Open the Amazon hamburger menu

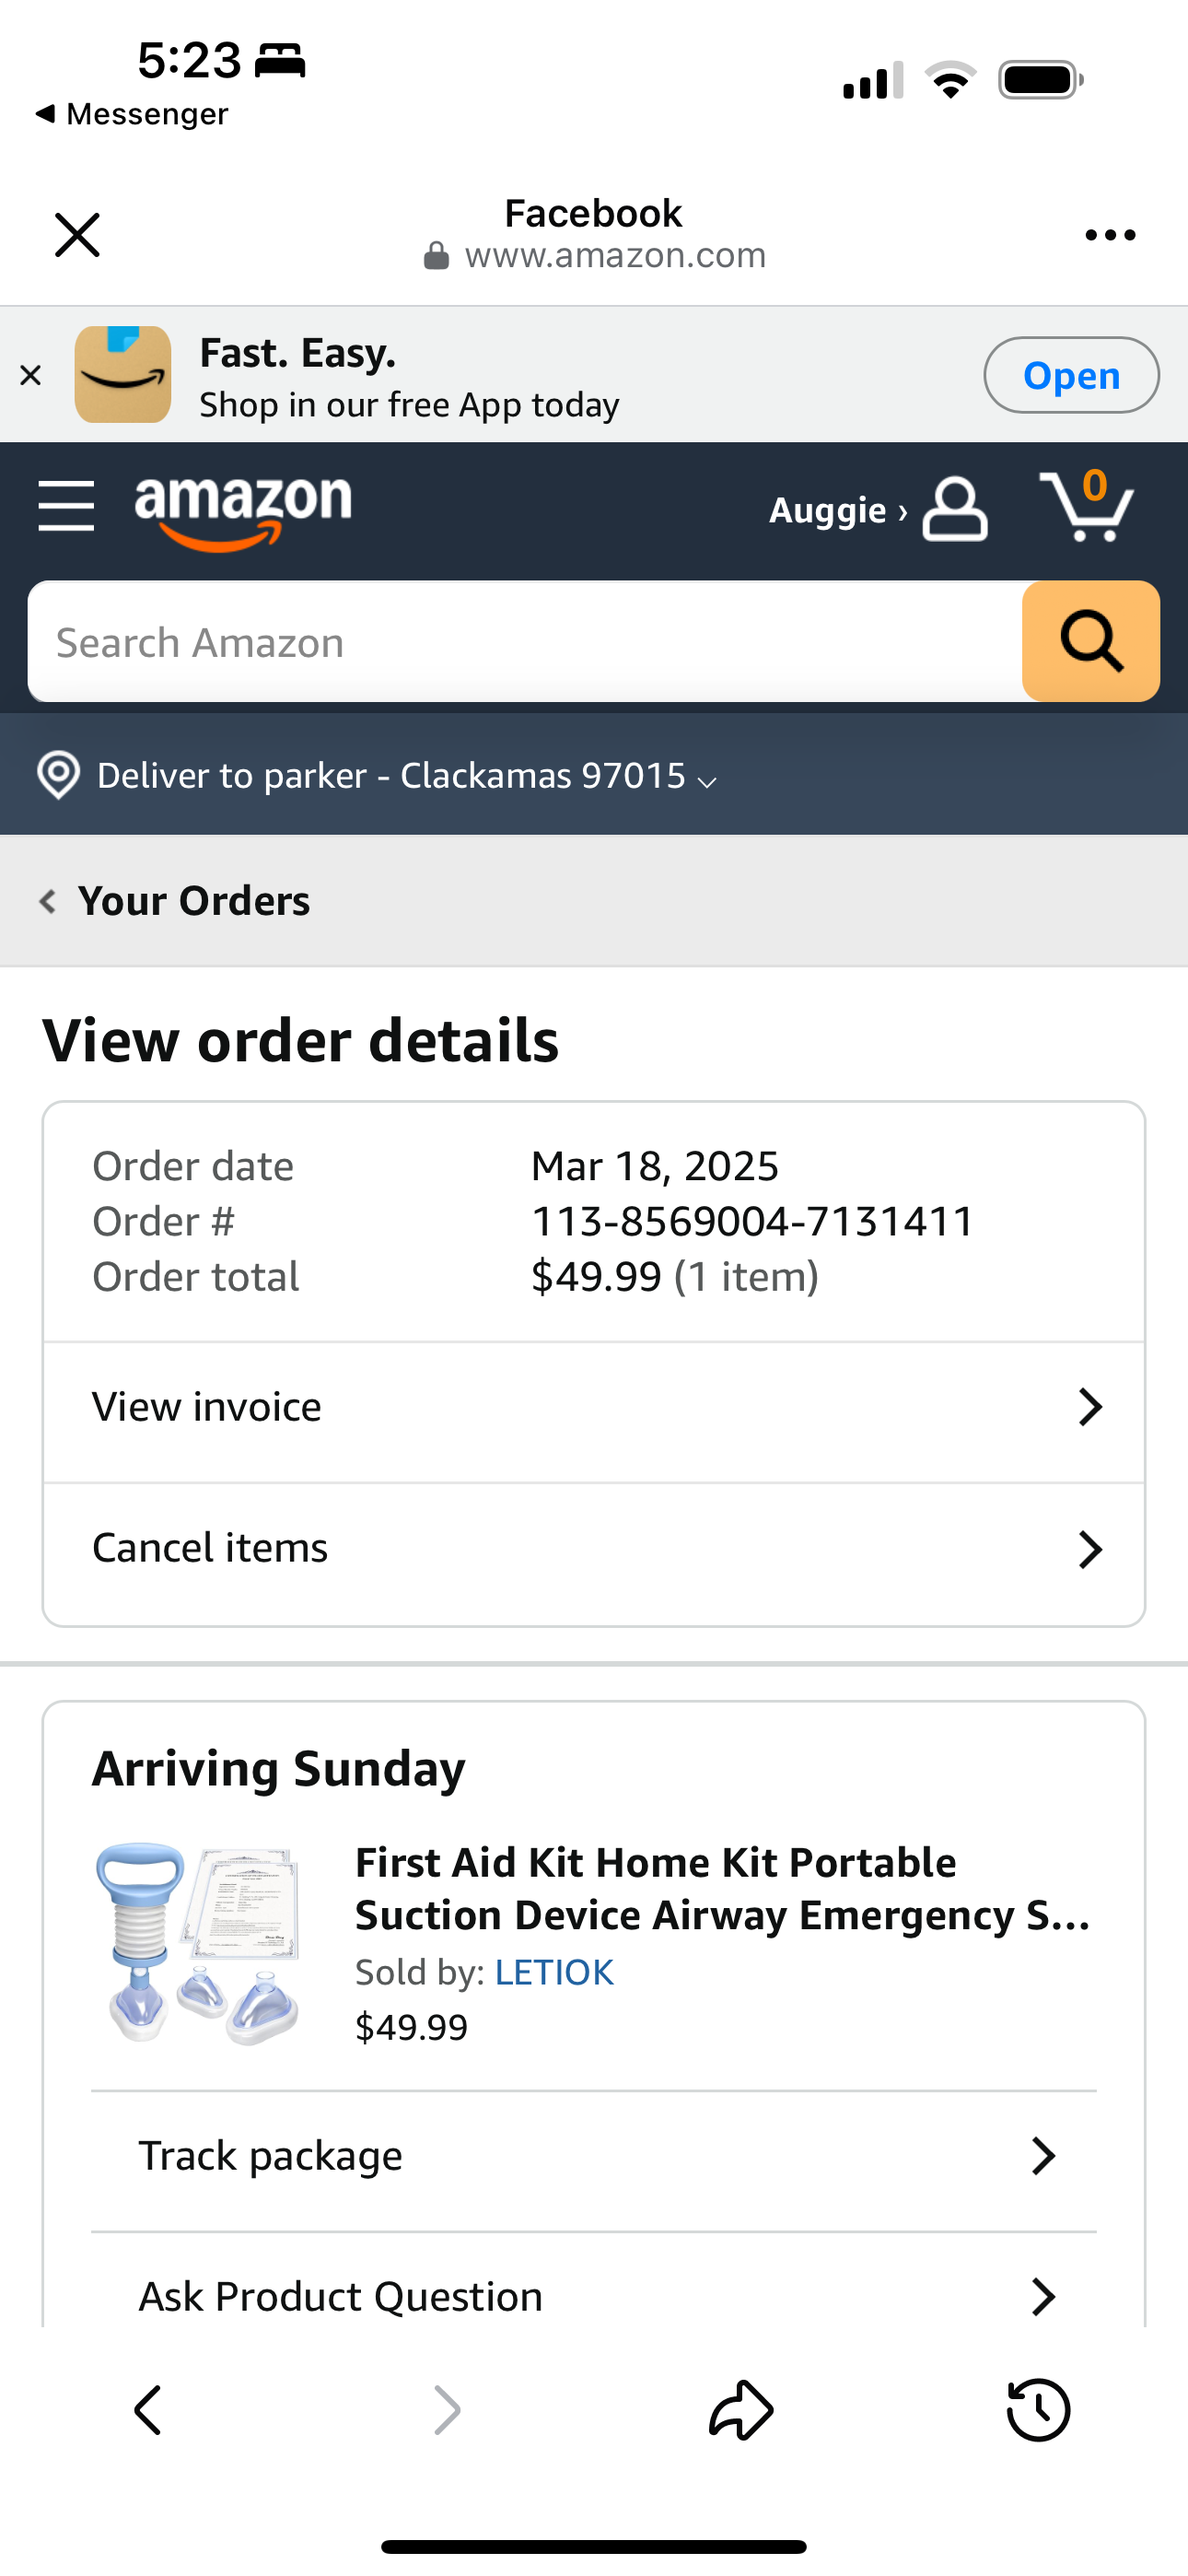(66, 506)
